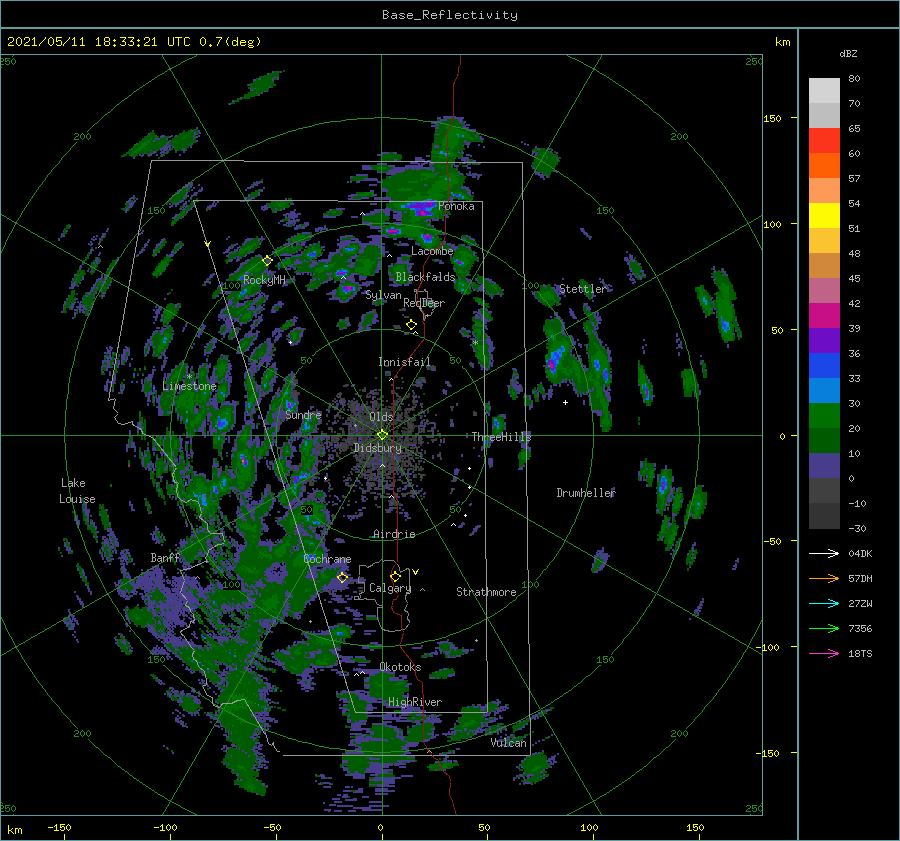Pick the bright green swatch above 20 dBZ
This screenshot has height=841, width=900.
coord(824,416)
